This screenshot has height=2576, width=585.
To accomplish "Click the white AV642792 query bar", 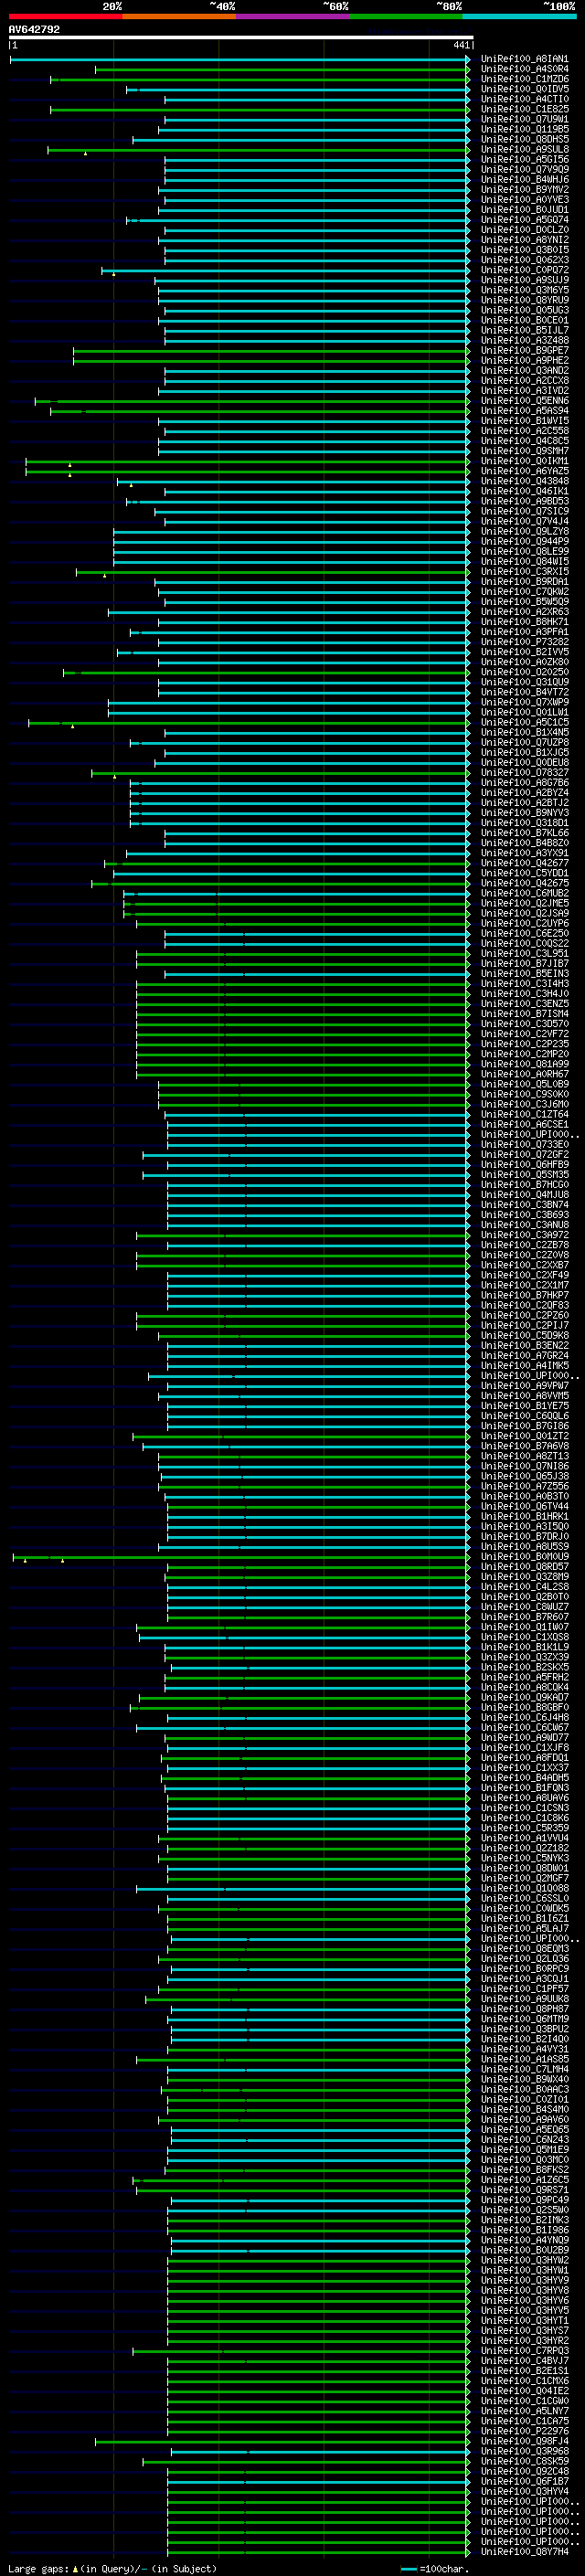I will (x=240, y=38).
